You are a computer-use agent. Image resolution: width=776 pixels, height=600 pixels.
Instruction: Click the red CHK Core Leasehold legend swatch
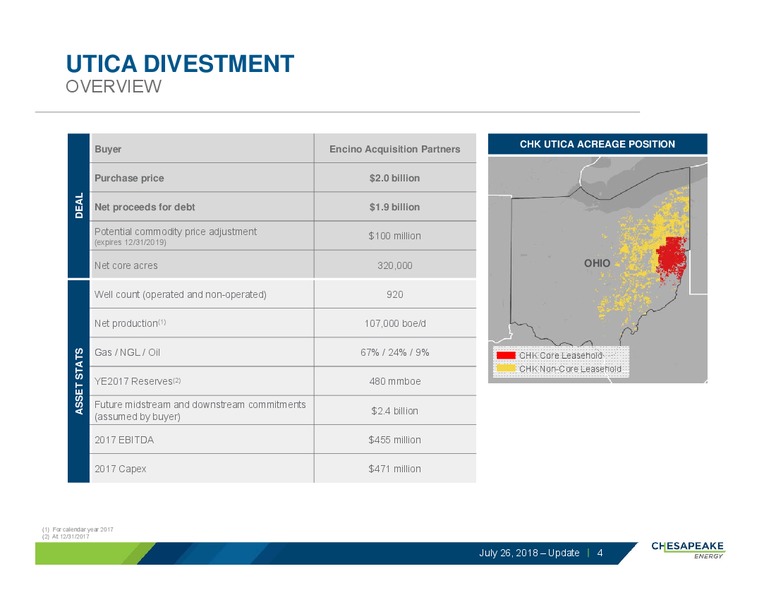coord(506,355)
